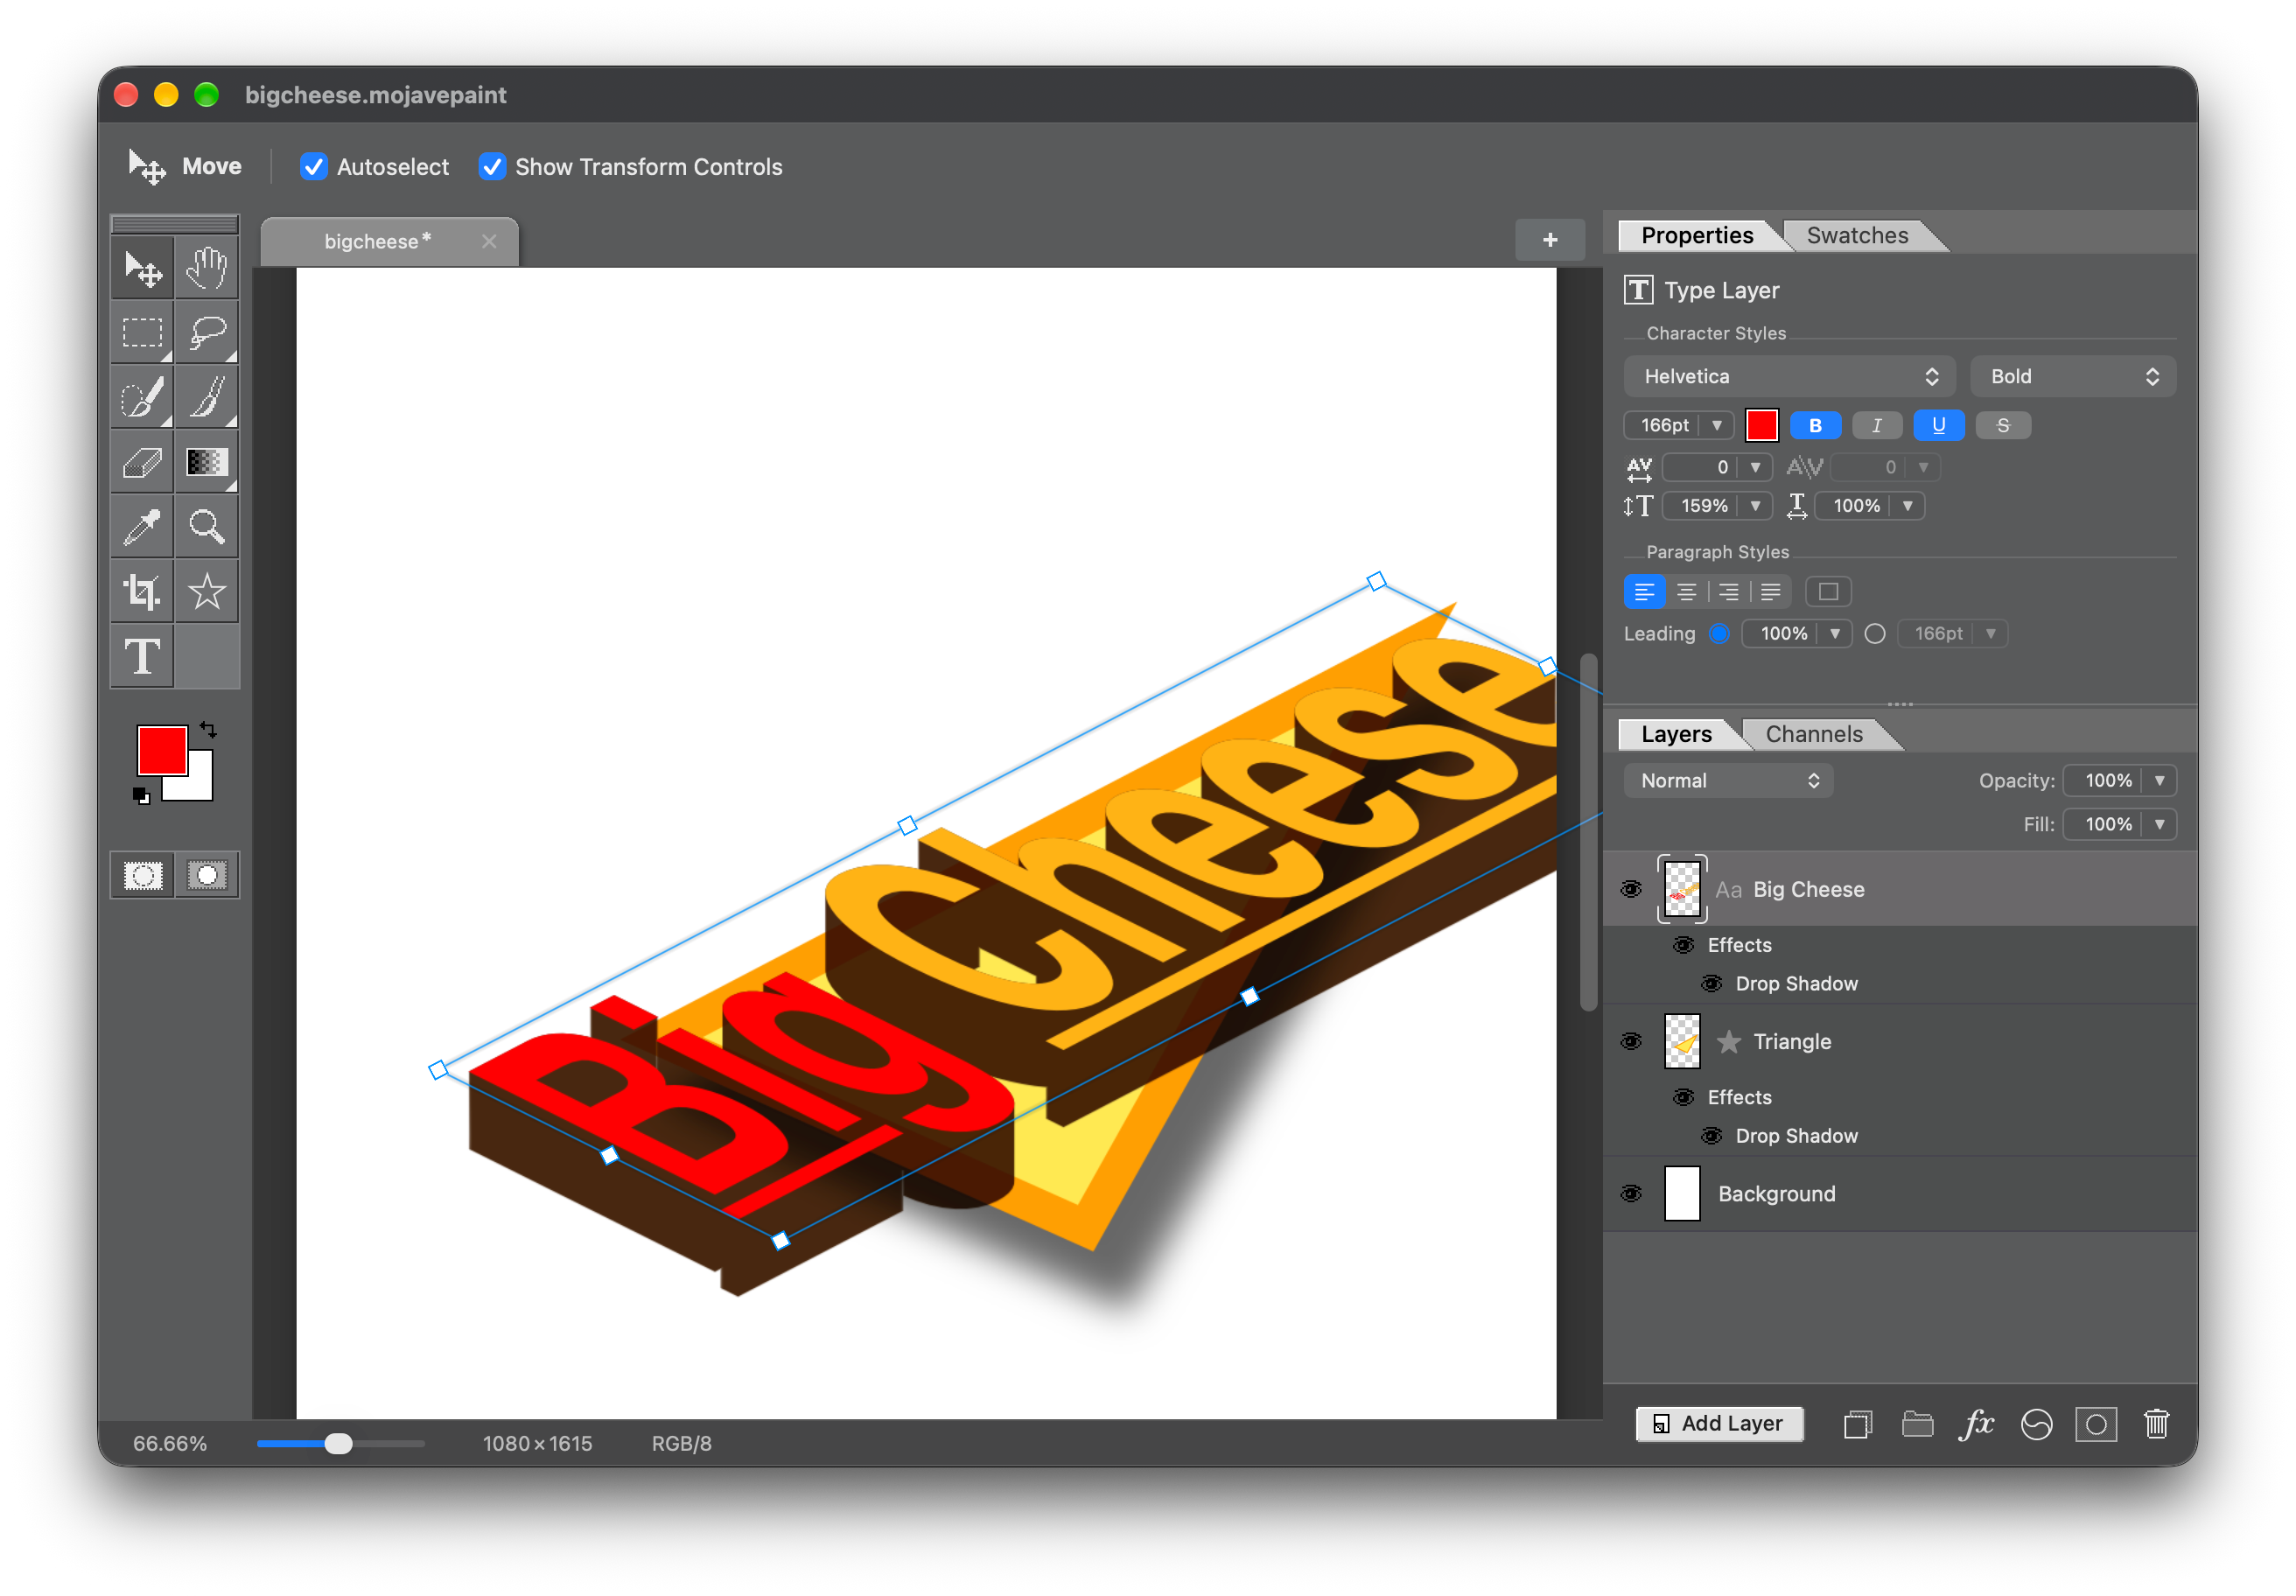Switch to the Channels tab
The height and width of the screenshot is (1596, 2296).
(x=1814, y=734)
